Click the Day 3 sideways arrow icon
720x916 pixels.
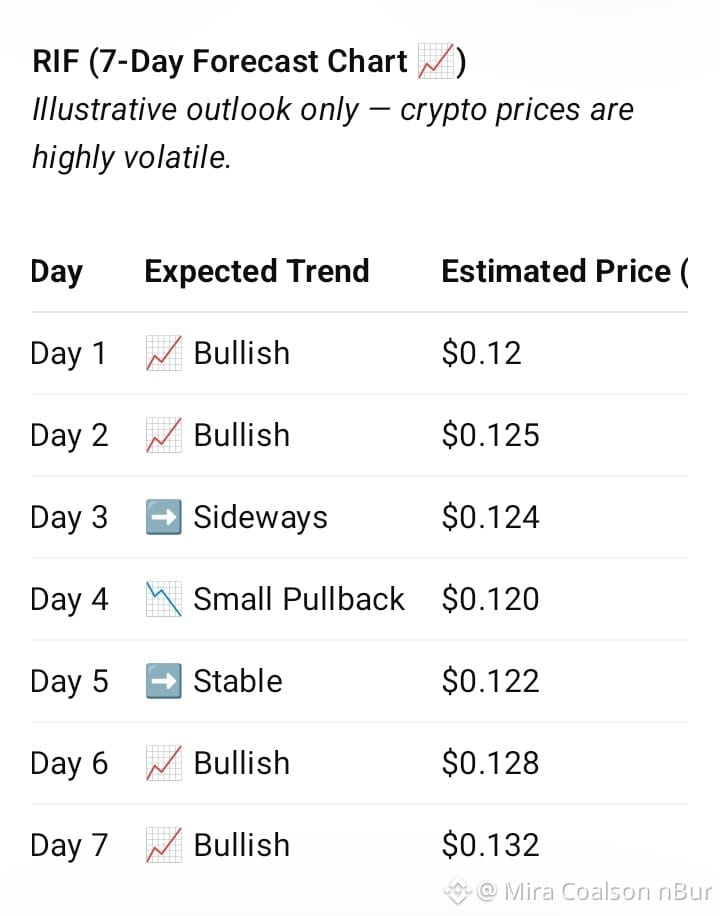pos(164,517)
